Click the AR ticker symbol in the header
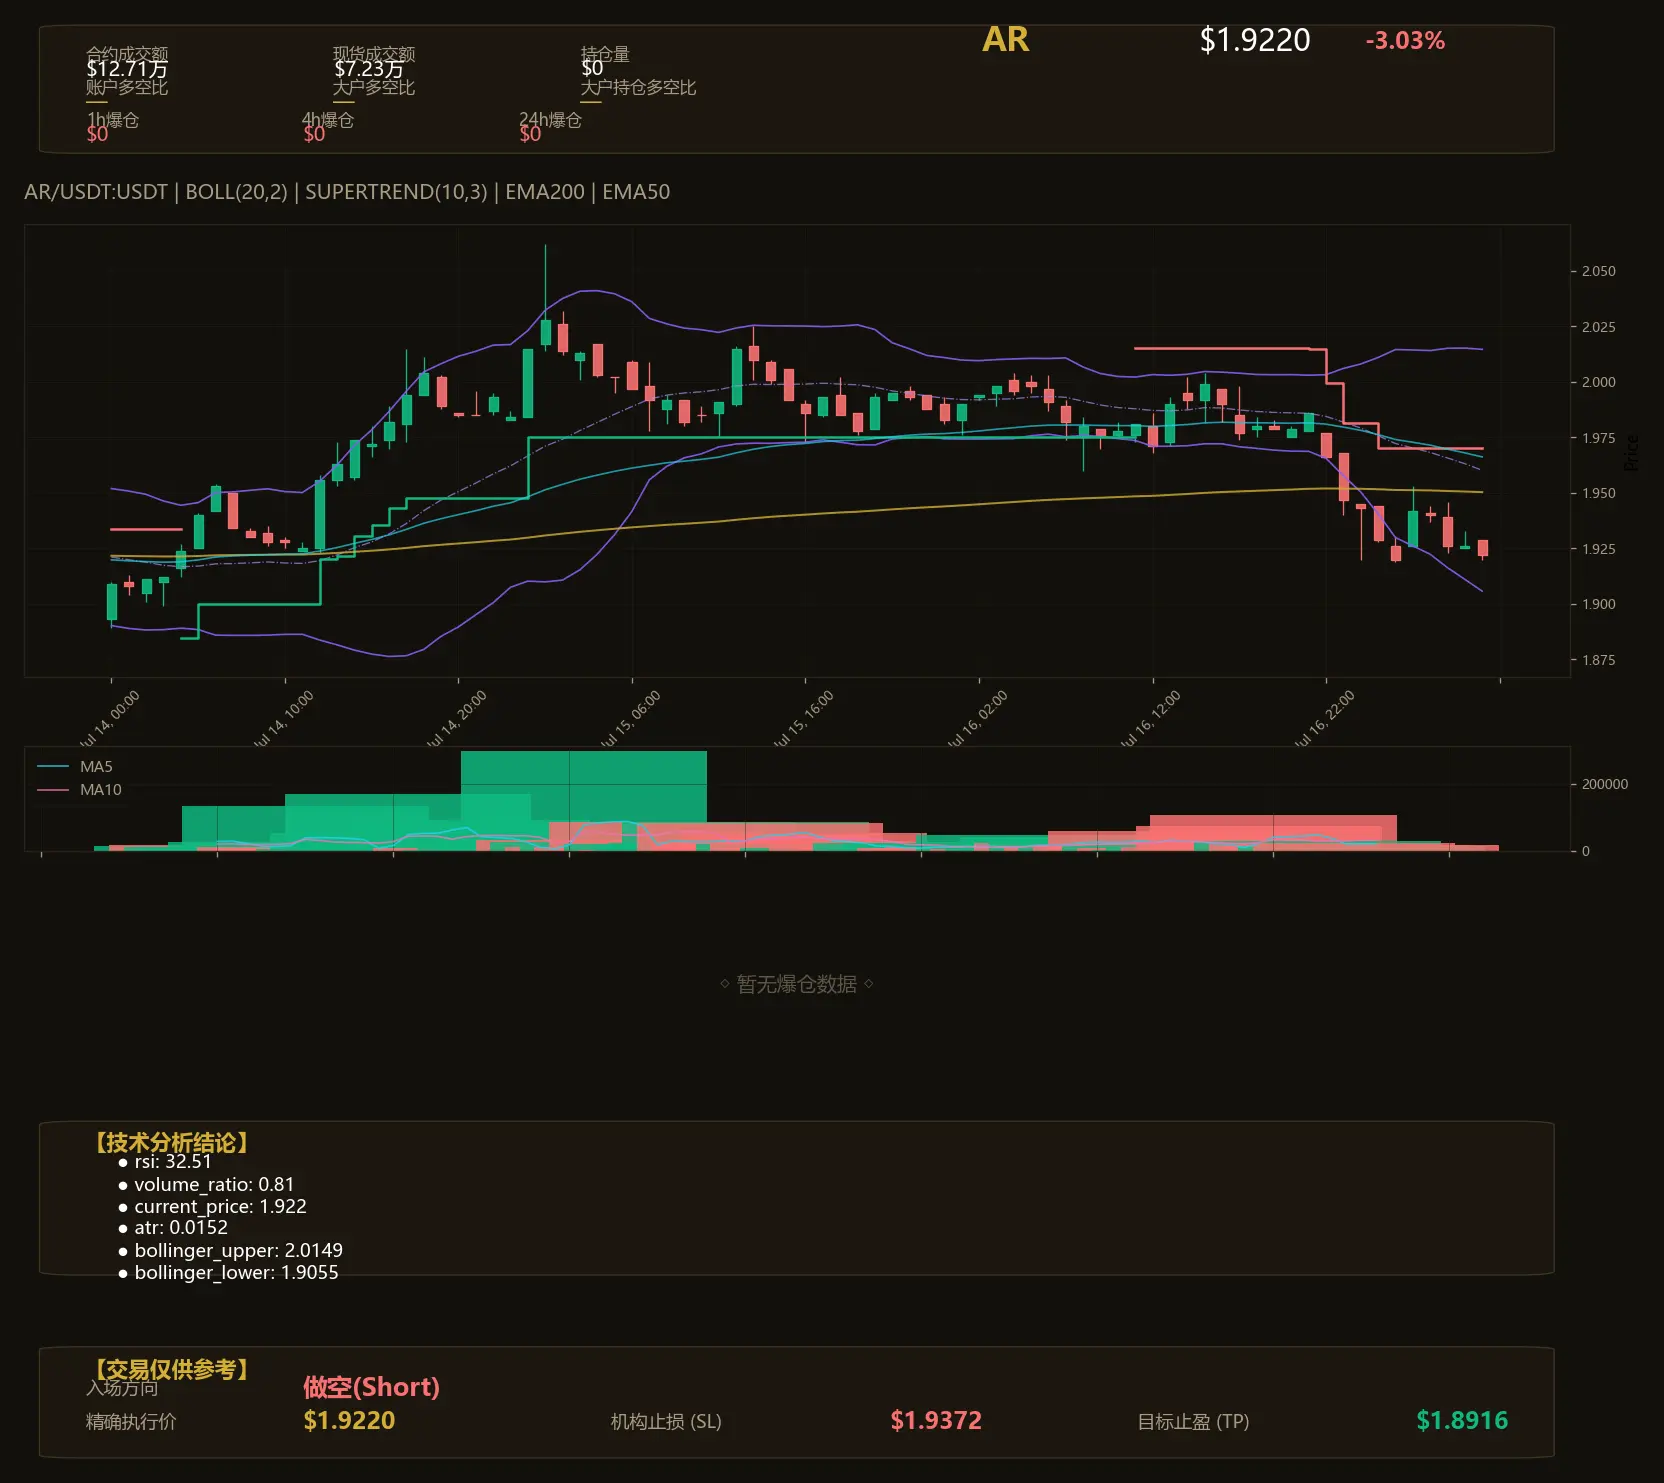 click(x=1005, y=40)
